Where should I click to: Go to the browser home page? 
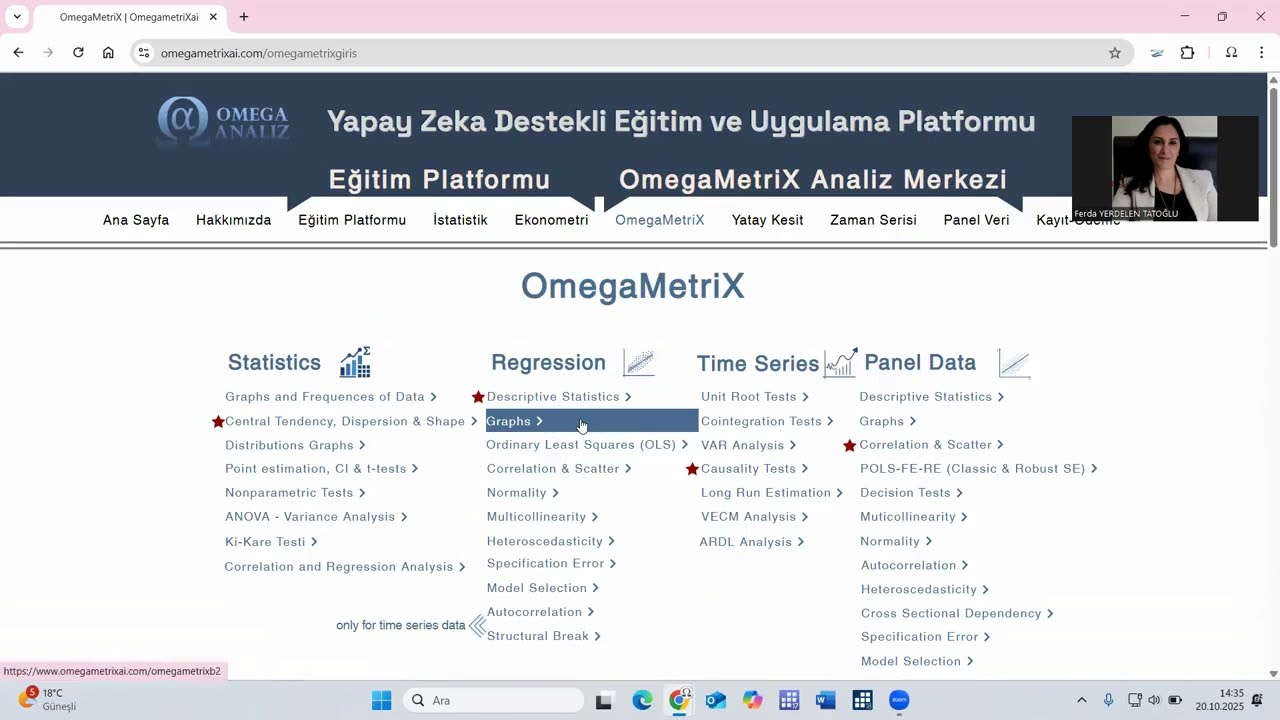pyautogui.click(x=108, y=53)
